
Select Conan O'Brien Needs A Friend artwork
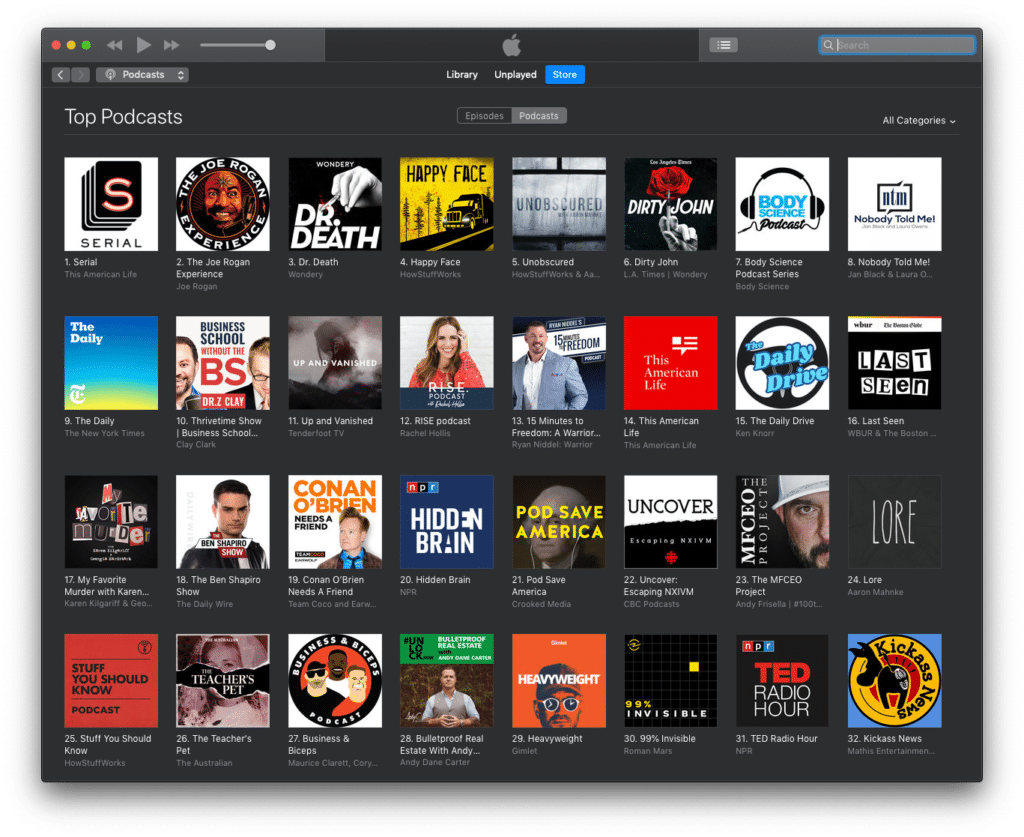[x=335, y=522]
